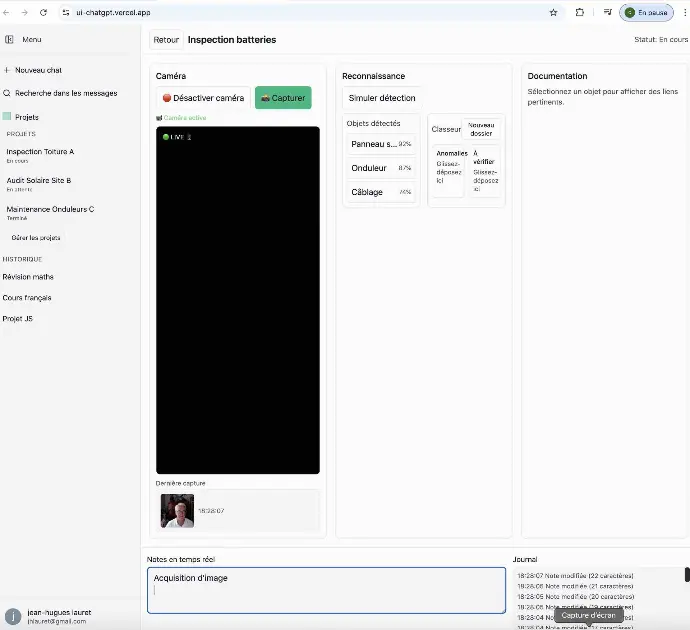Click the plus icon for Nouveau chat

coord(7,71)
